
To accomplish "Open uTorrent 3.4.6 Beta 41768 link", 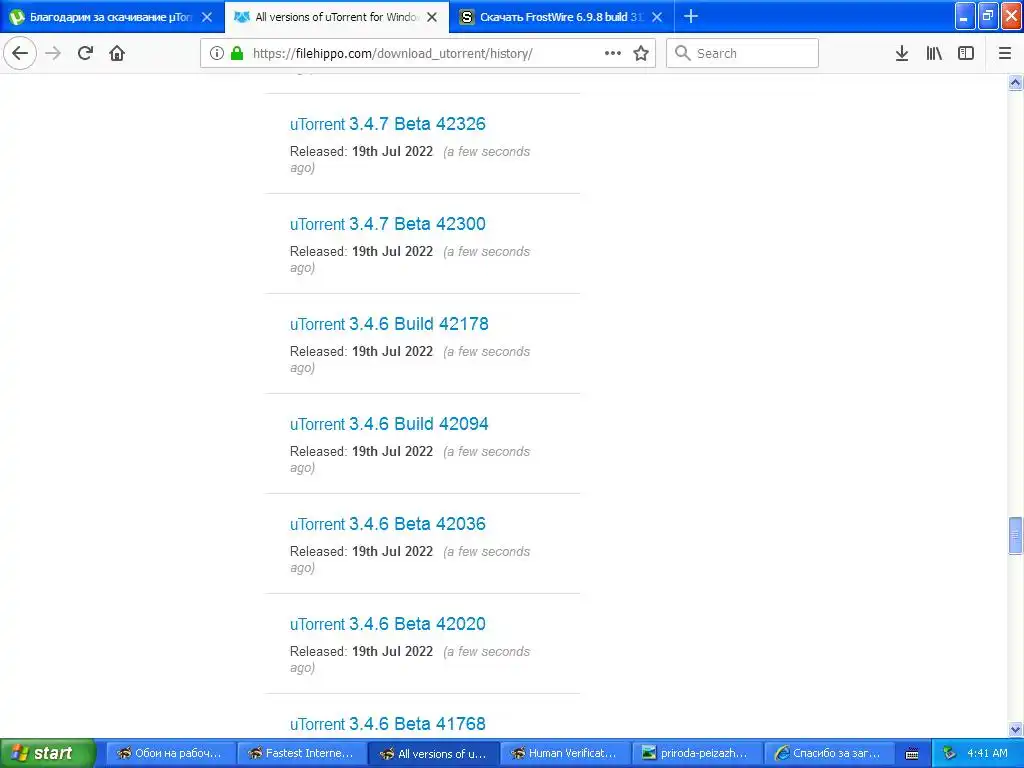I will (x=388, y=723).
